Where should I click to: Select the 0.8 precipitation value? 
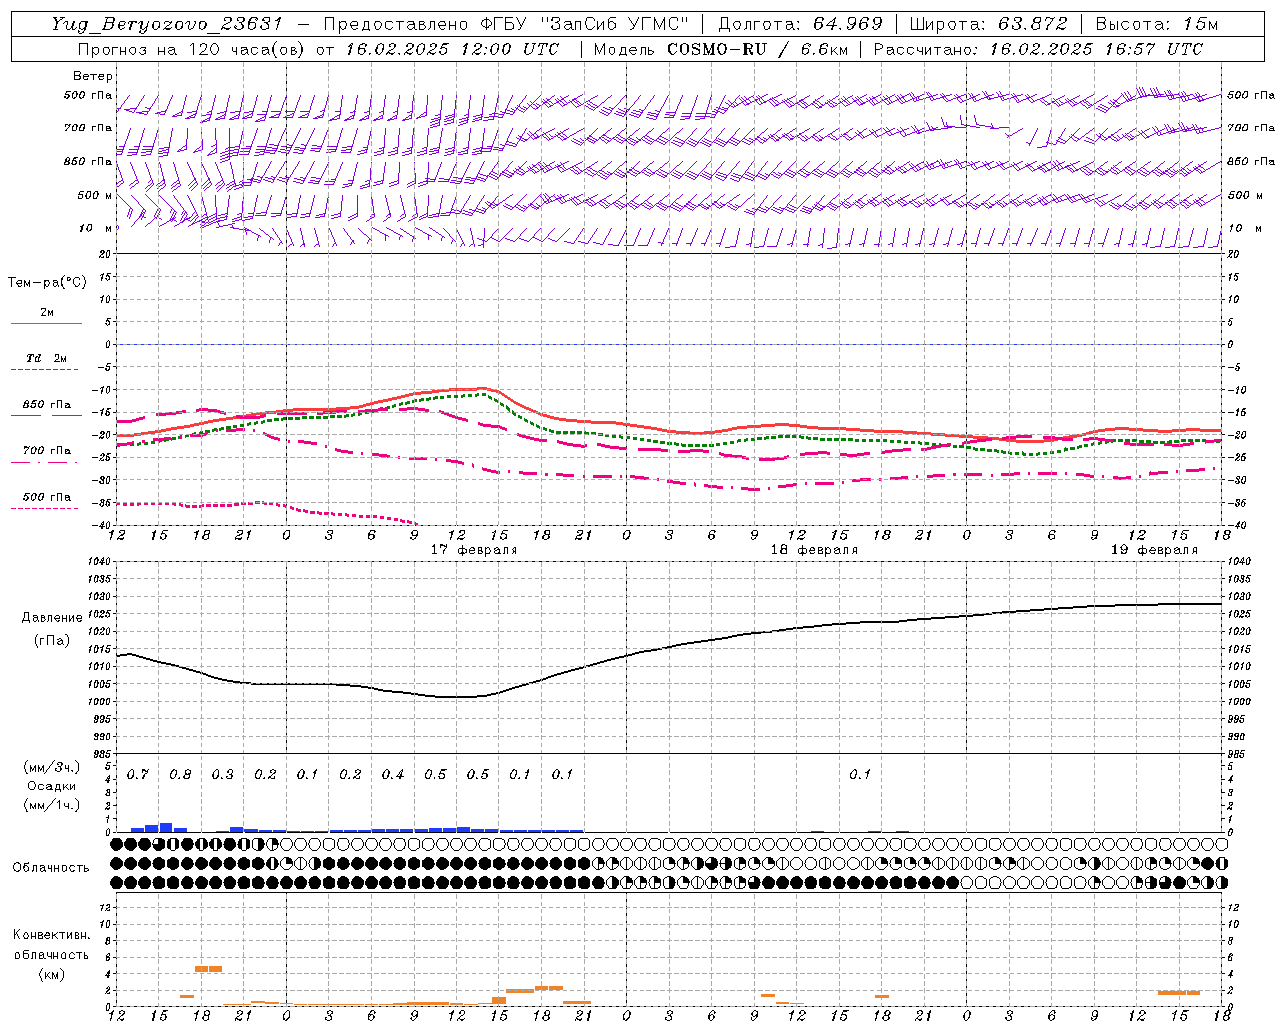click(180, 775)
